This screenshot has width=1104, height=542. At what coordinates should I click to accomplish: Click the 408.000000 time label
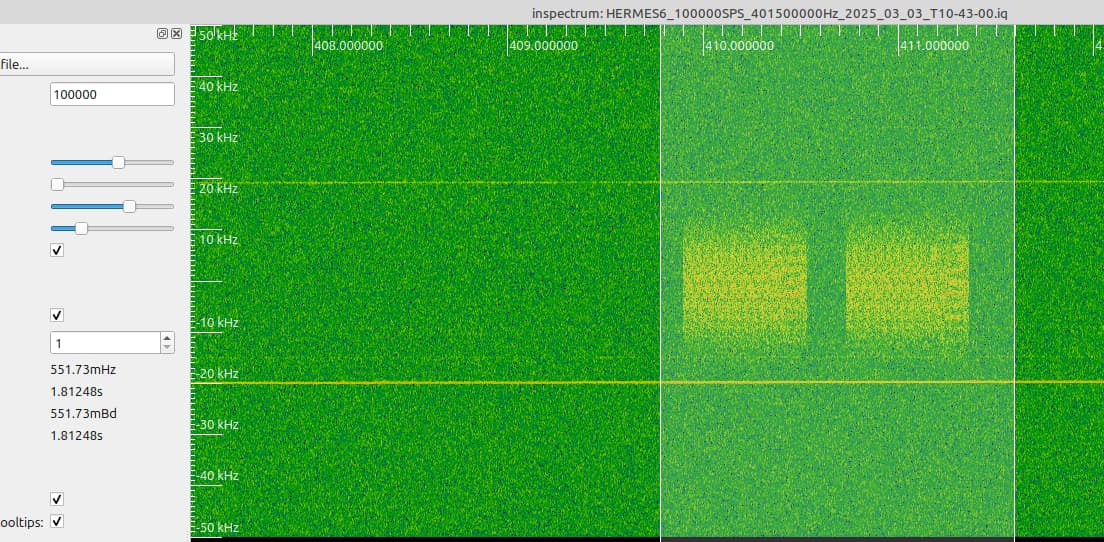pyautogui.click(x=348, y=46)
